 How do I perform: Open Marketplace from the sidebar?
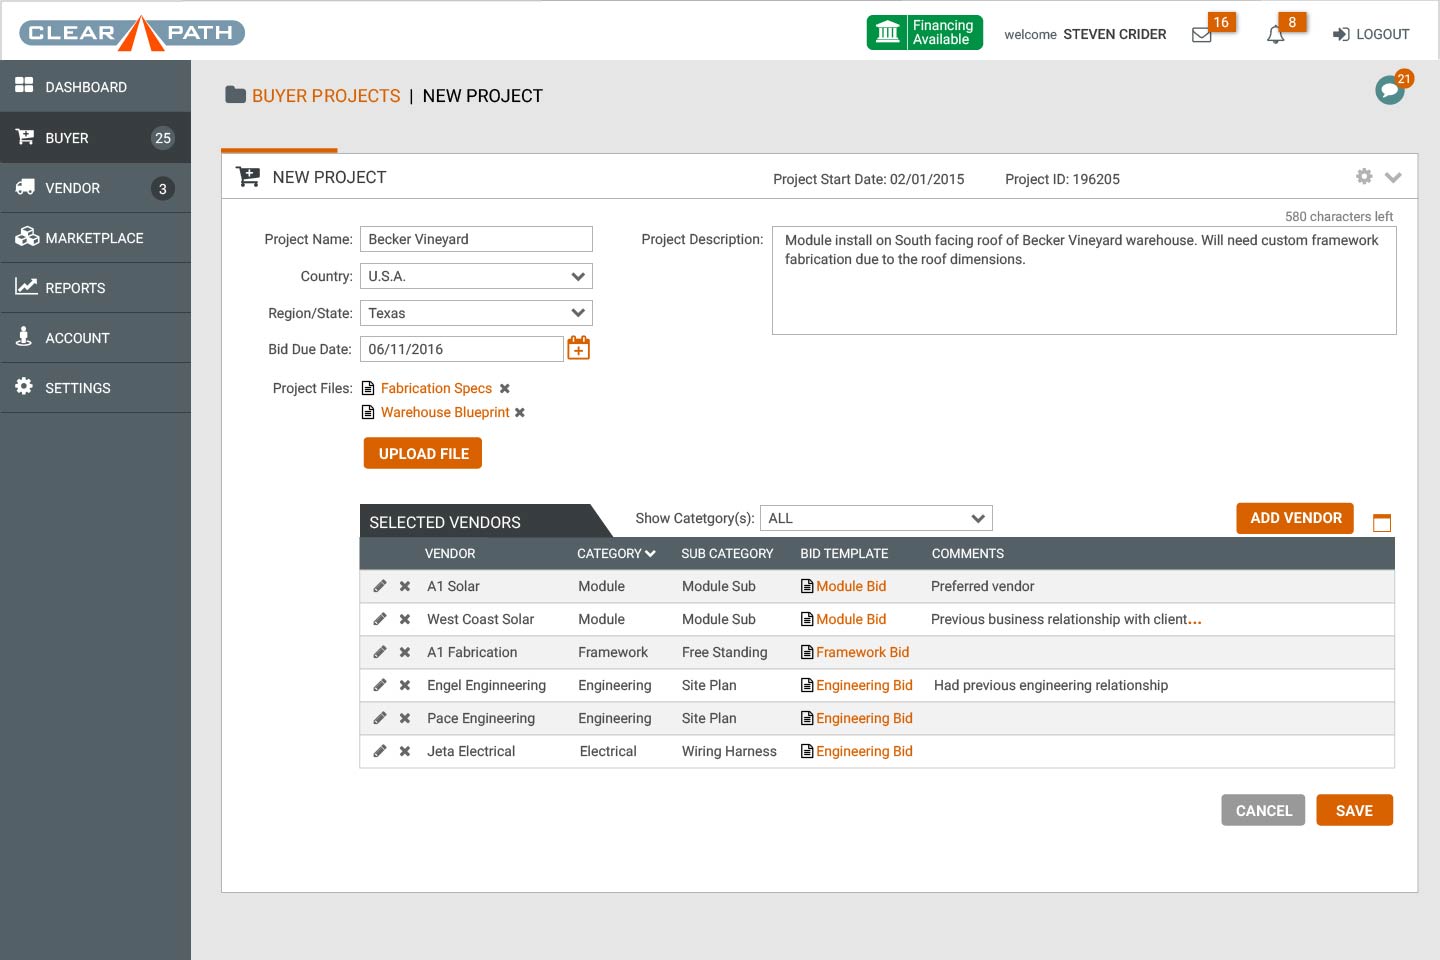[x=95, y=238]
